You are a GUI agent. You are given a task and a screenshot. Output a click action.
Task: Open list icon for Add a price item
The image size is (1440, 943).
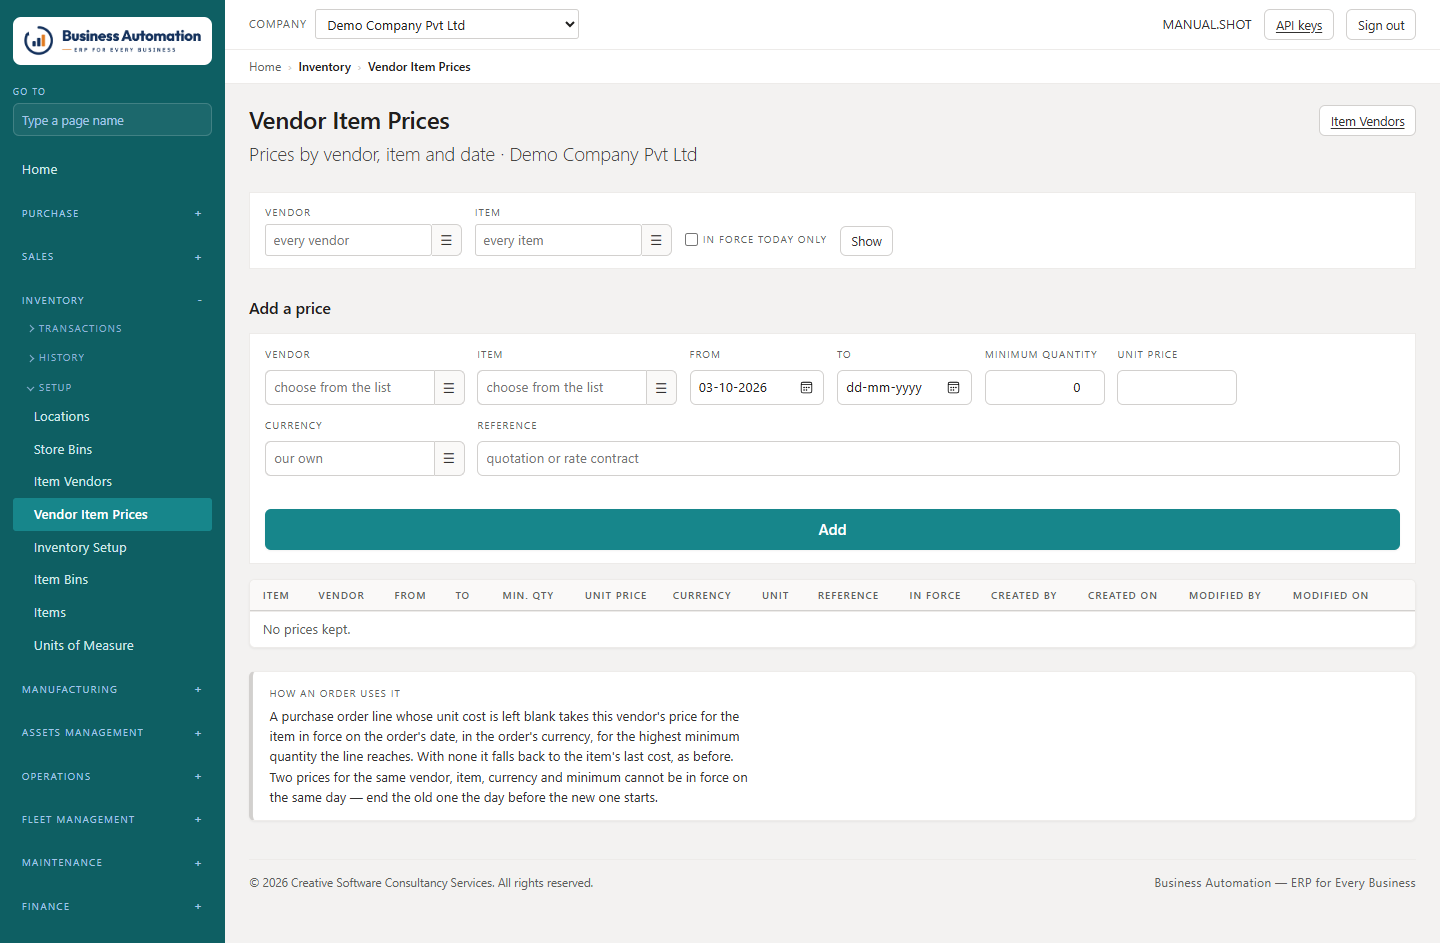point(661,388)
